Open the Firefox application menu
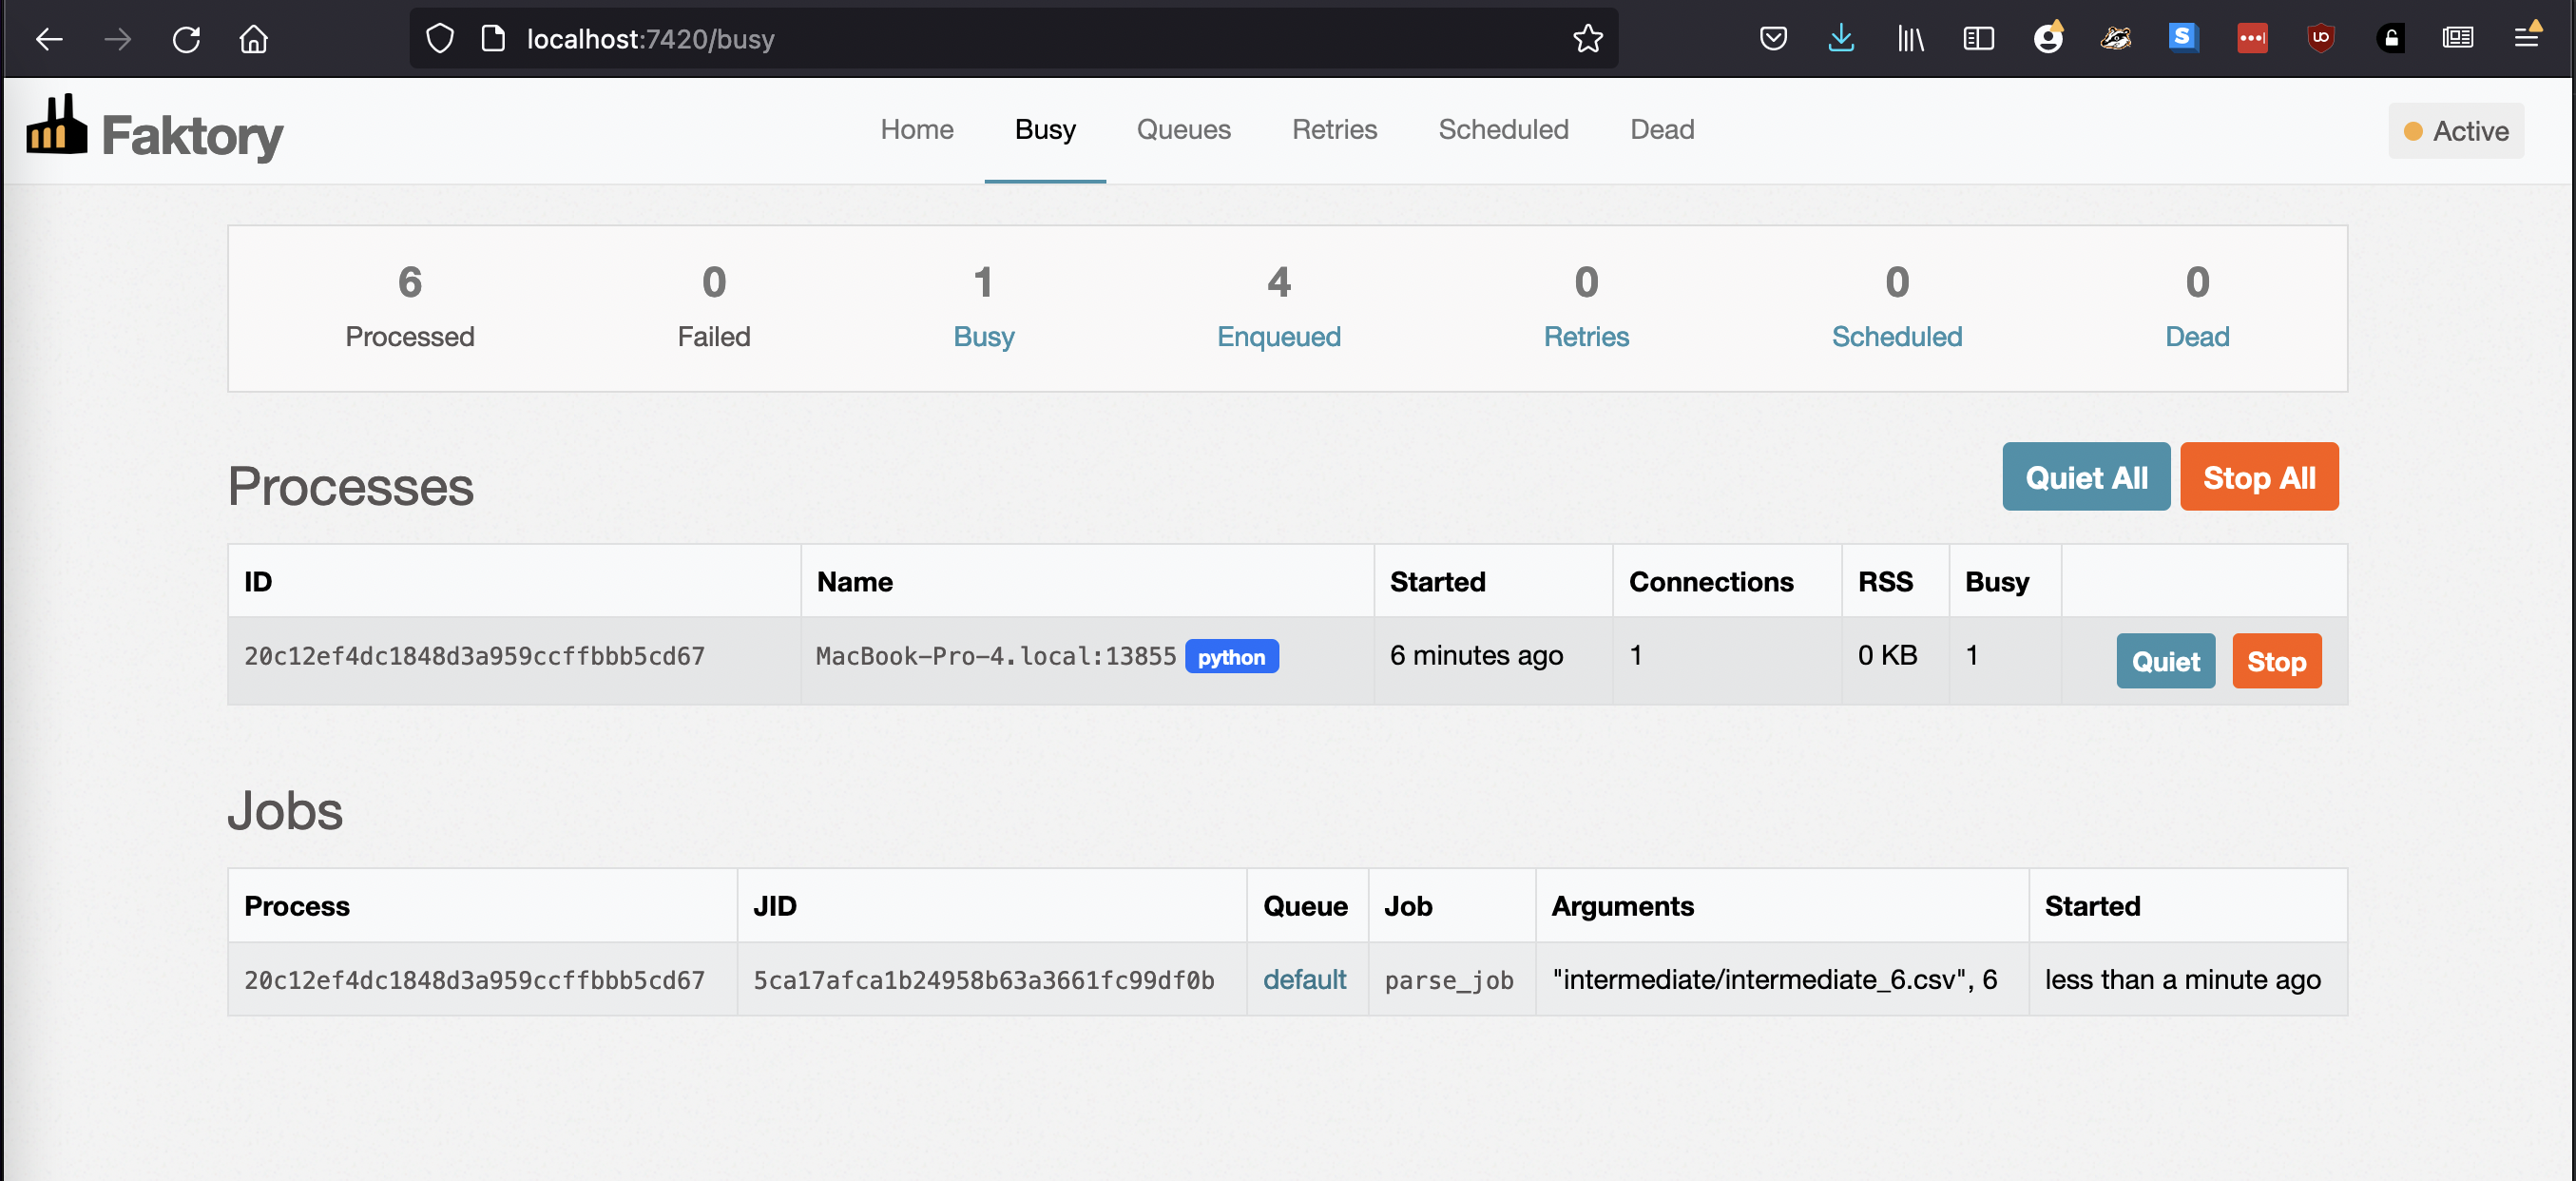Viewport: 2576px width, 1181px height. click(x=2528, y=38)
